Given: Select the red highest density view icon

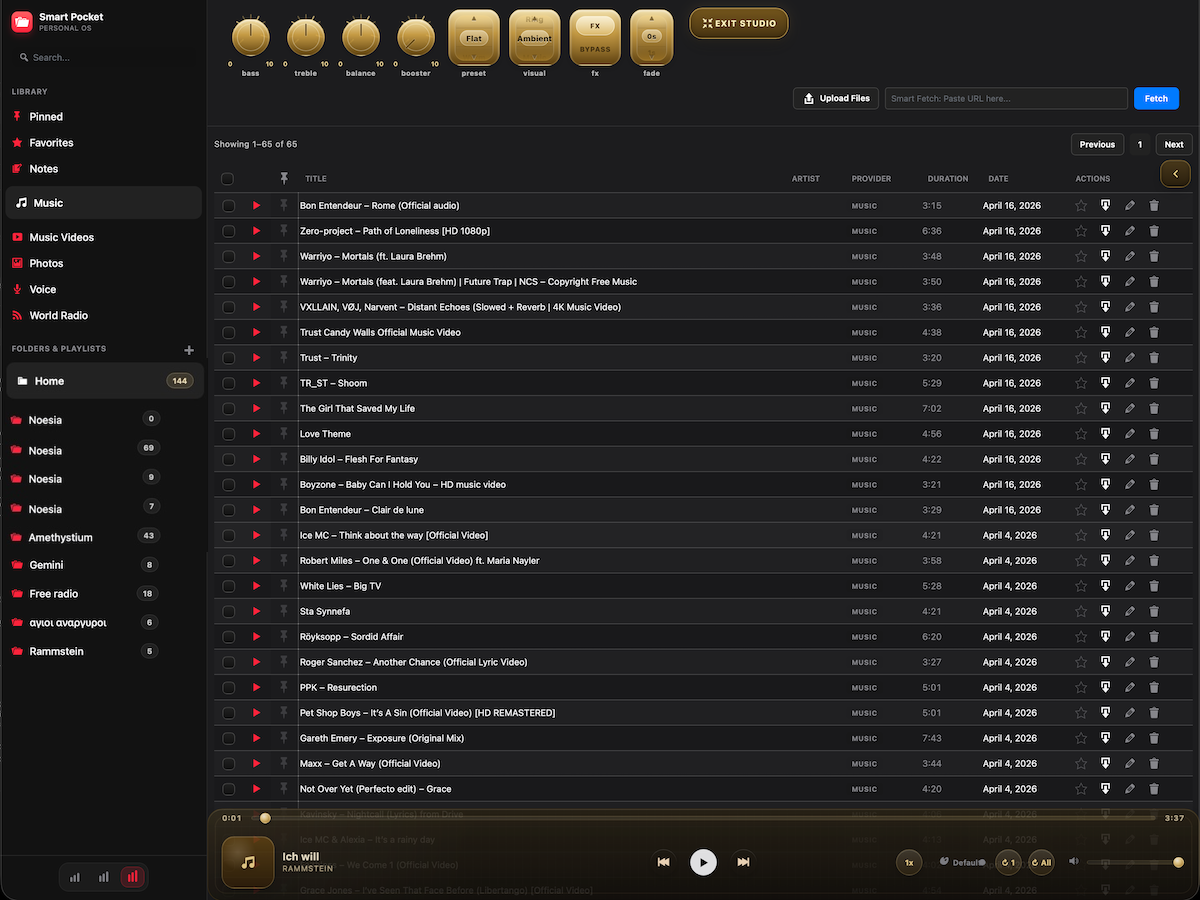Looking at the screenshot, I should pyautogui.click(x=132, y=877).
